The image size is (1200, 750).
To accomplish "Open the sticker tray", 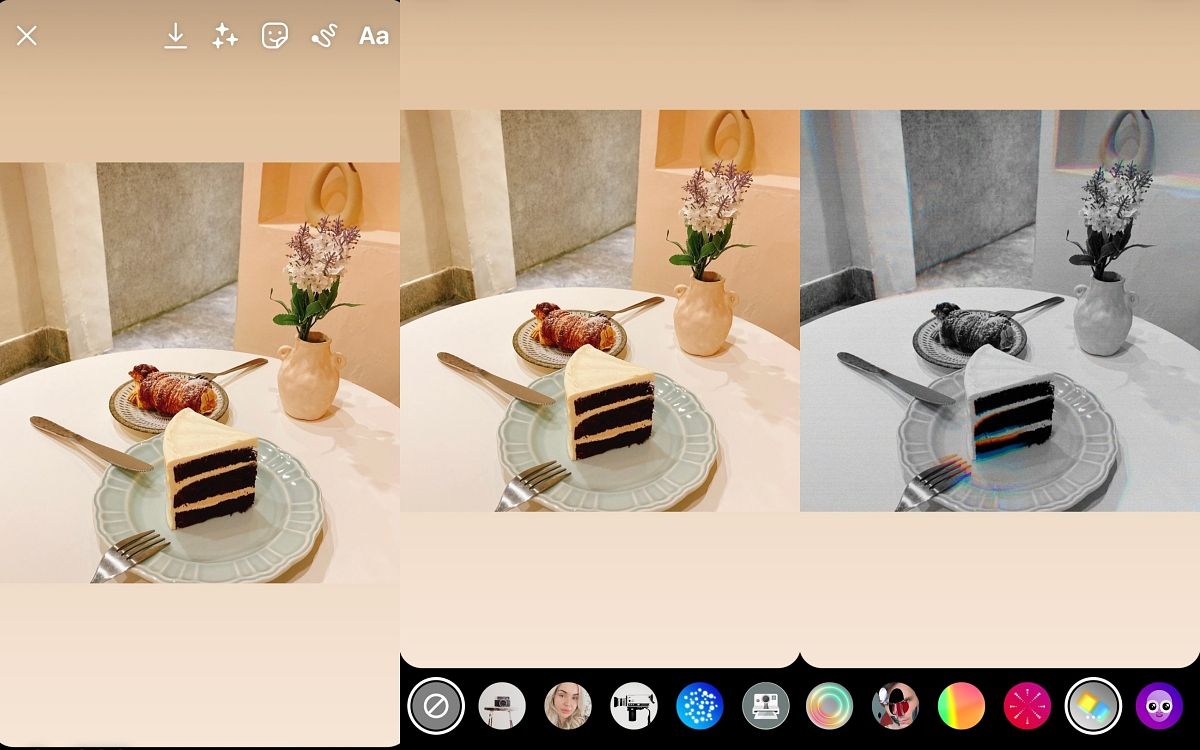I will (x=274, y=36).
